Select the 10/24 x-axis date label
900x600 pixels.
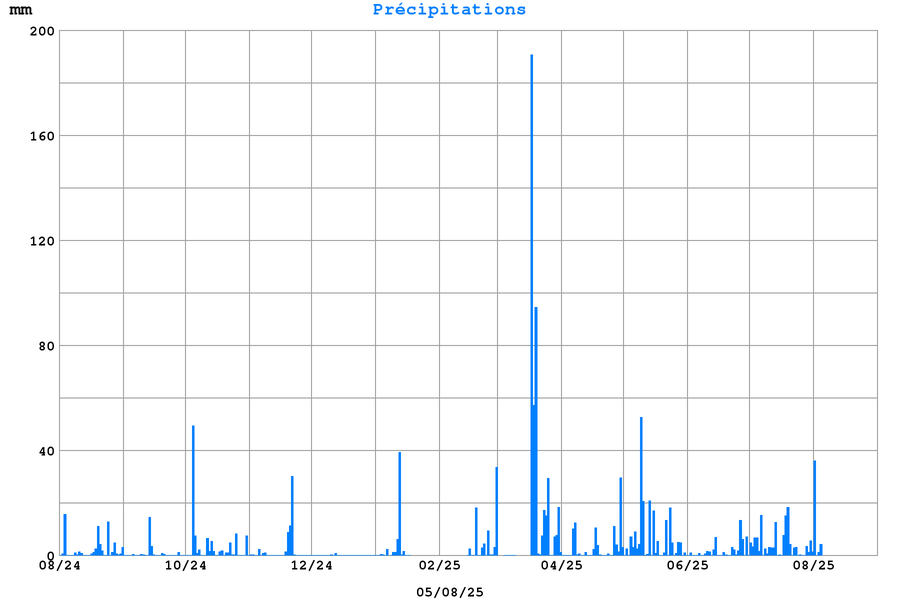(x=186, y=566)
